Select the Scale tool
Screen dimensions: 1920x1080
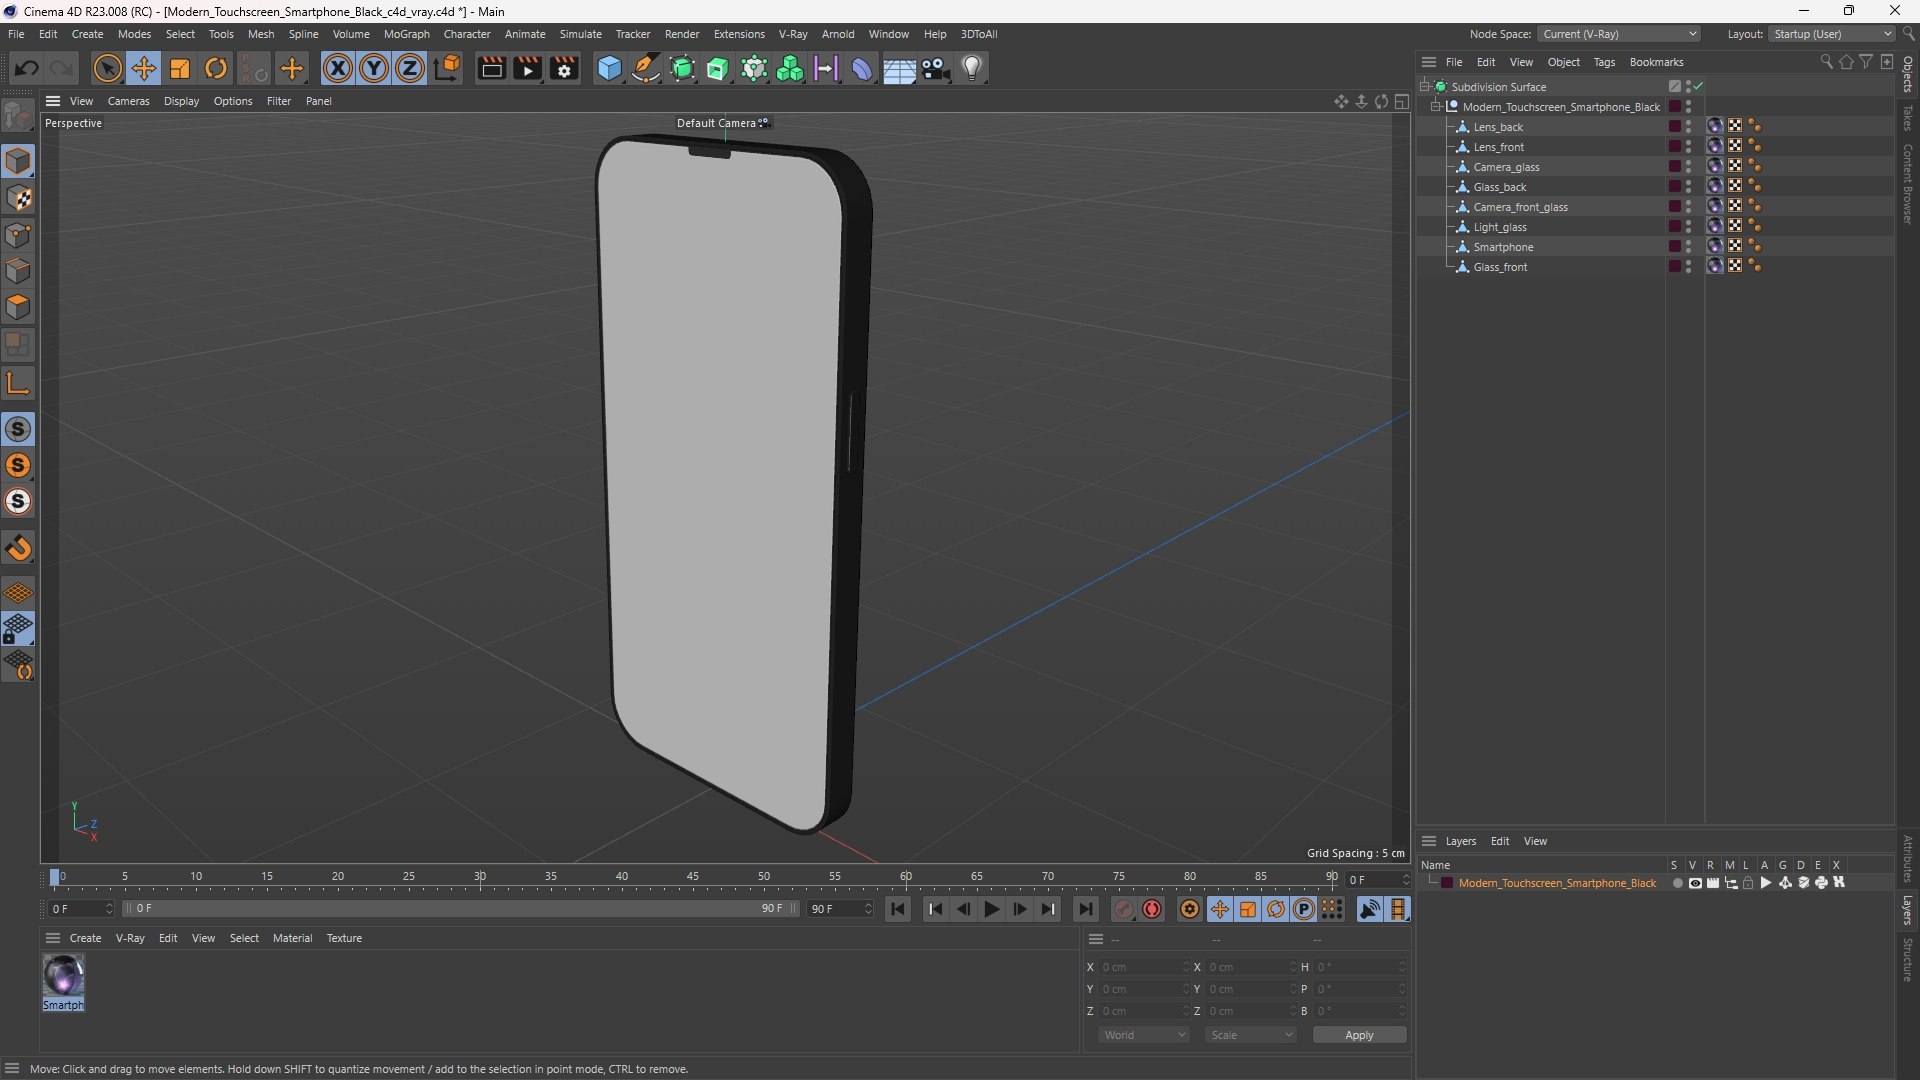pos(180,68)
